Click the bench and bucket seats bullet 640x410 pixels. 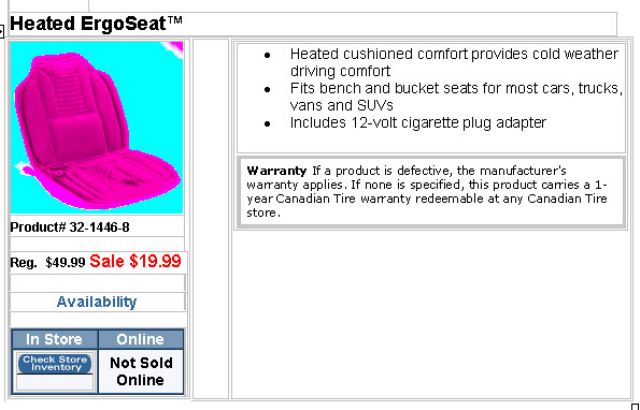455,96
